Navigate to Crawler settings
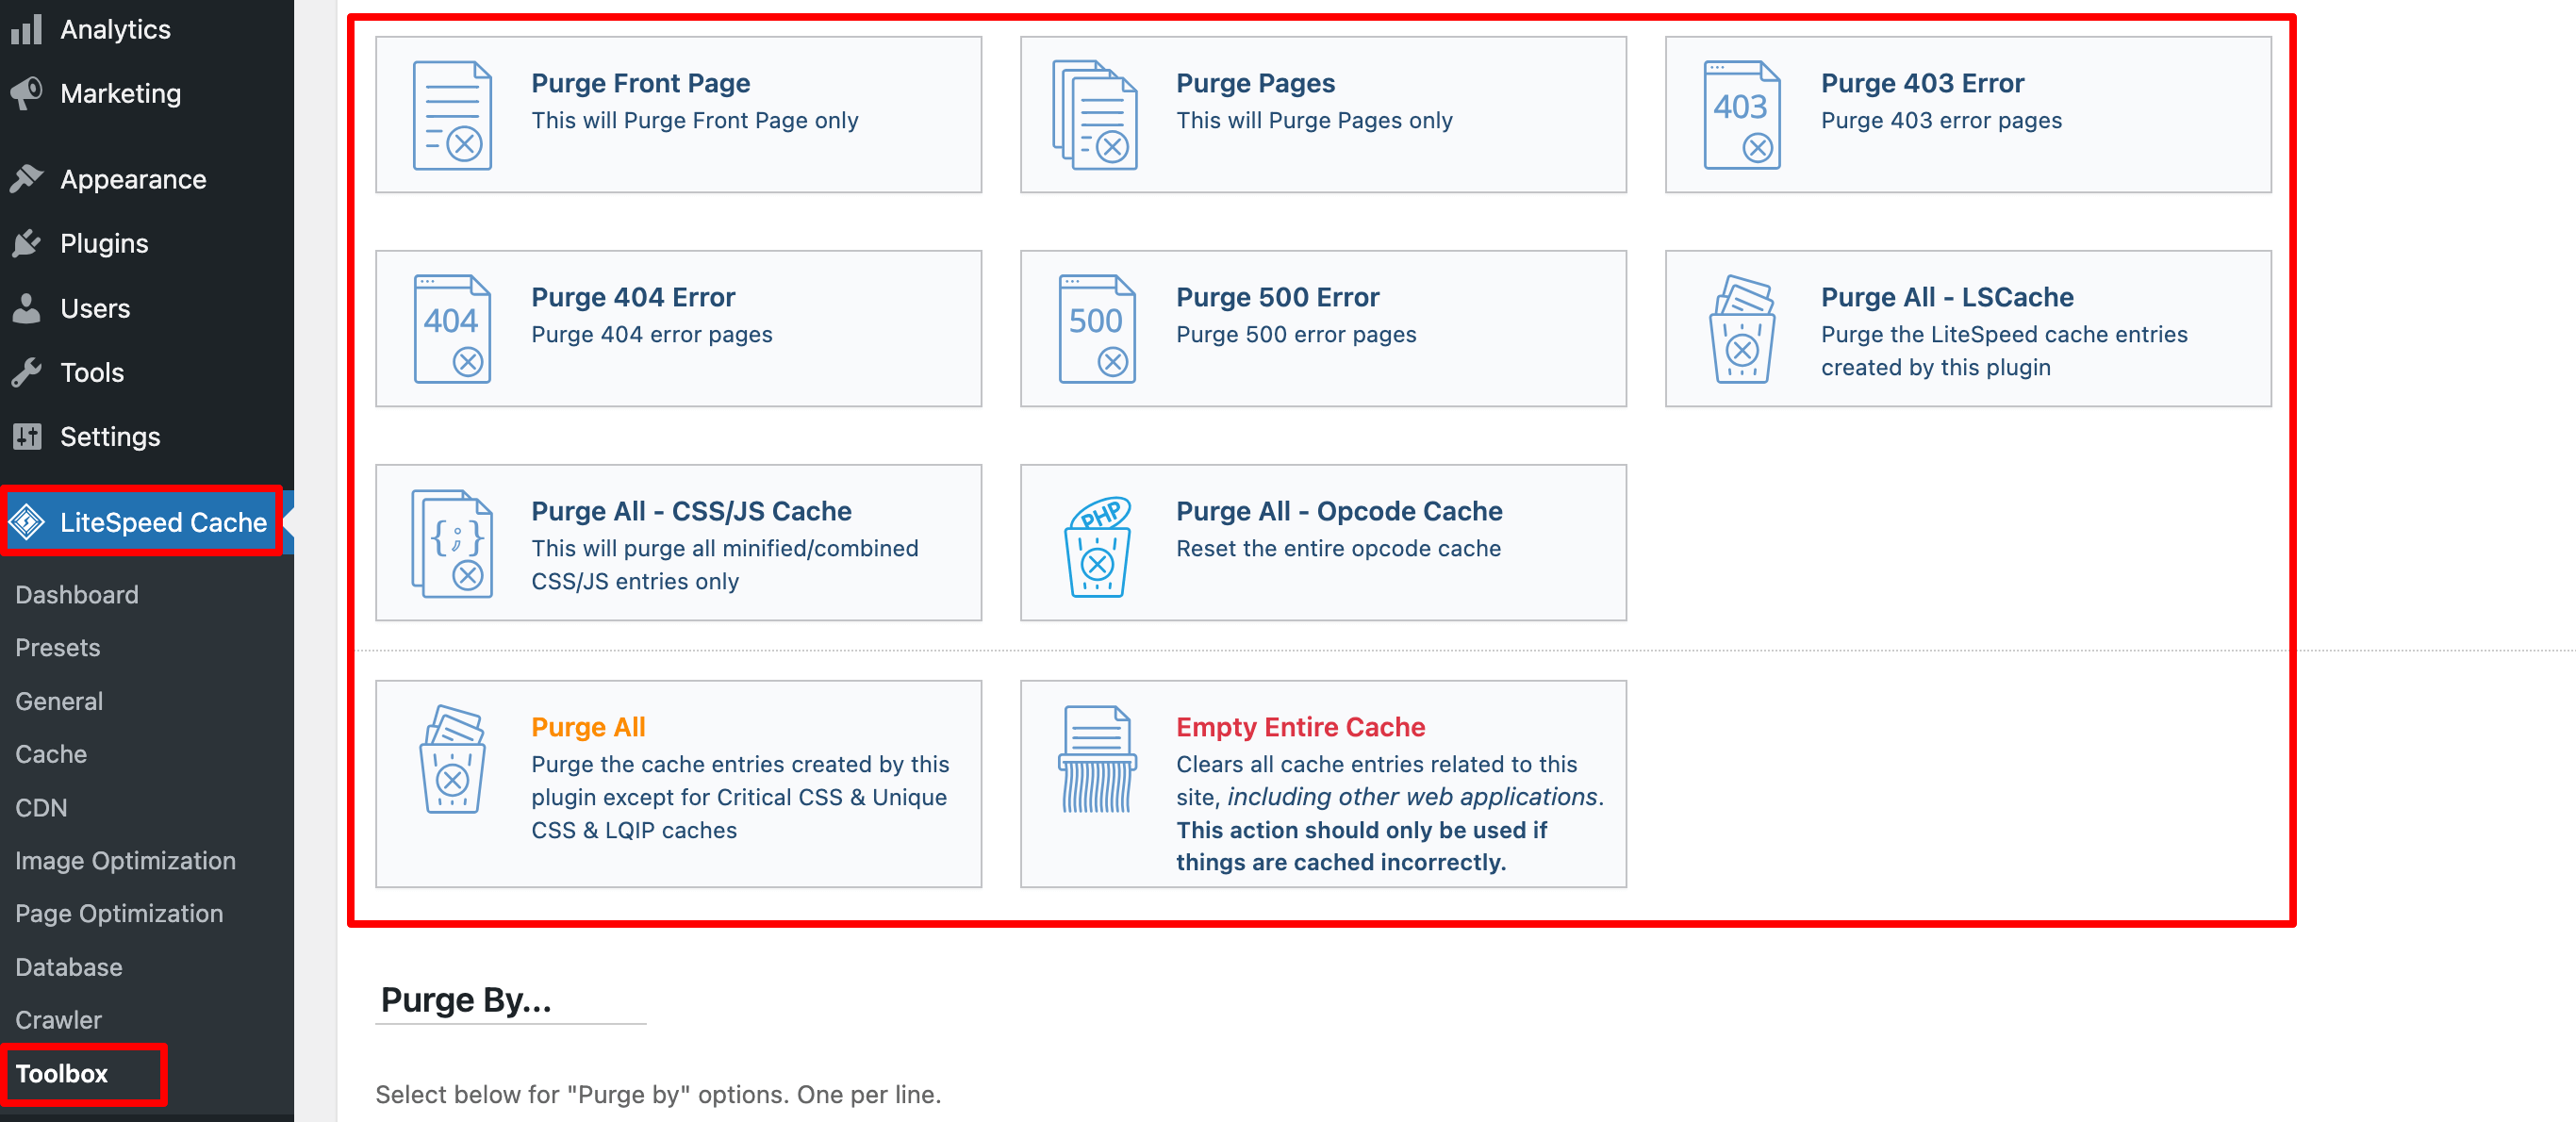2576x1122 pixels. [59, 1018]
